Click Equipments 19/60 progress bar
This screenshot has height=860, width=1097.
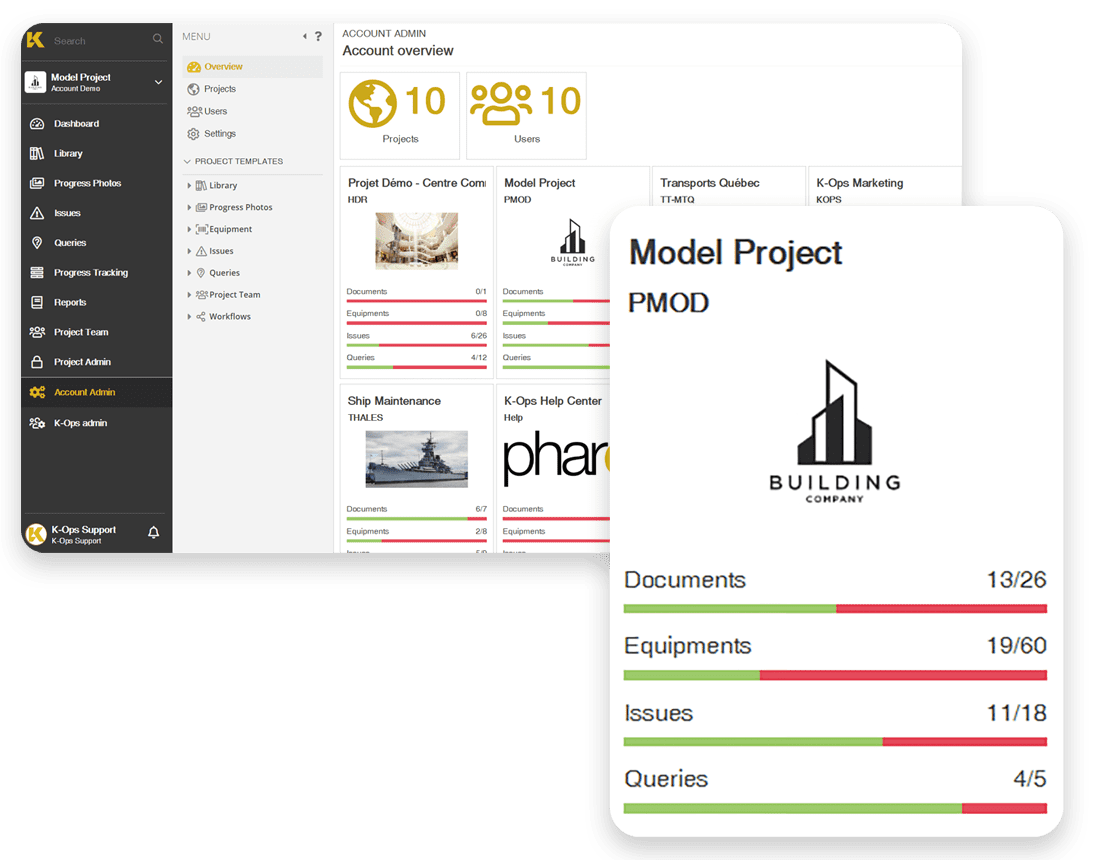click(x=835, y=675)
